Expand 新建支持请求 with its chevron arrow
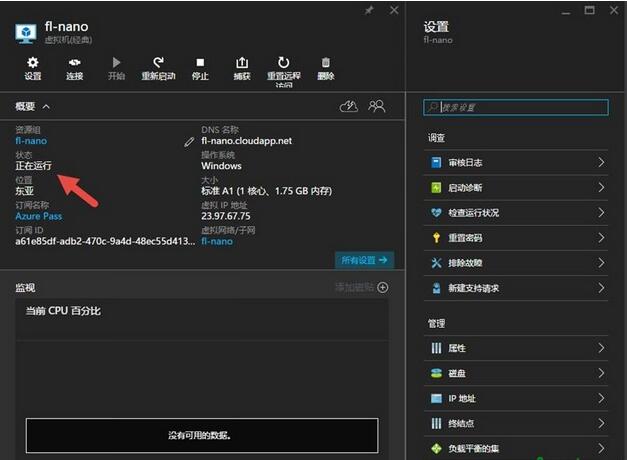The image size is (627, 460). [x=601, y=288]
